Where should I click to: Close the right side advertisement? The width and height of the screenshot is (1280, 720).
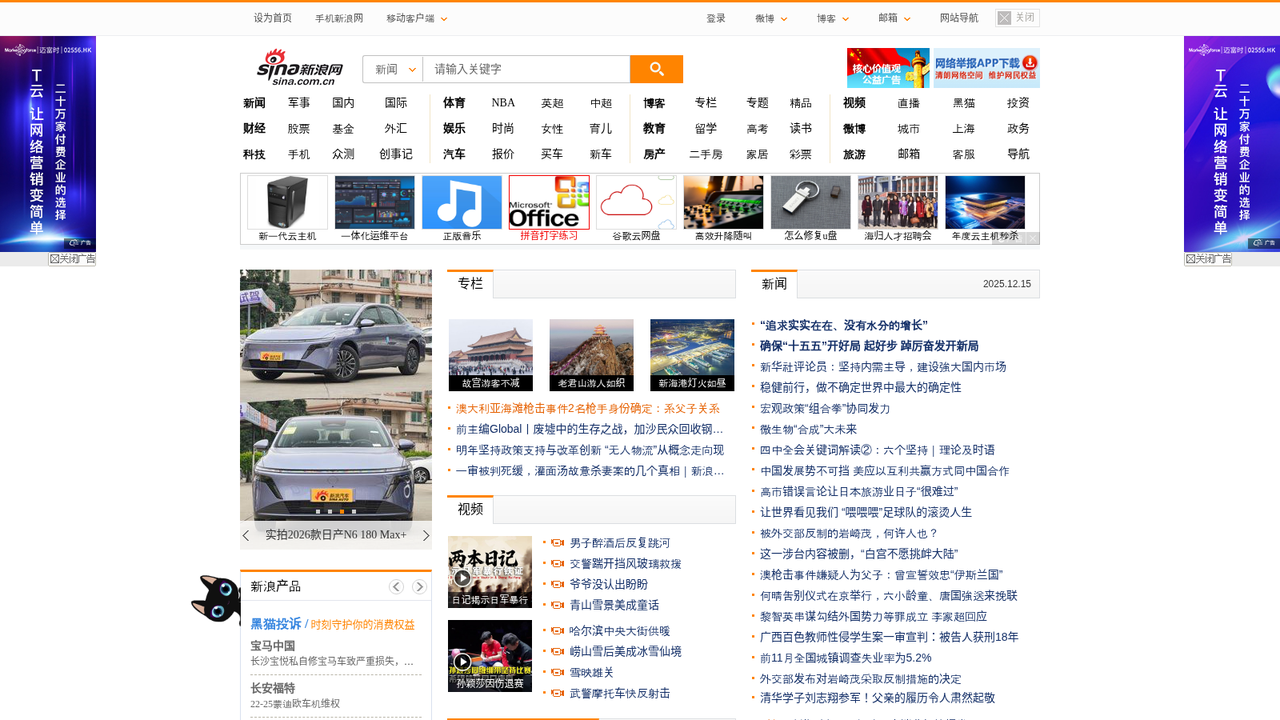coord(1208,259)
